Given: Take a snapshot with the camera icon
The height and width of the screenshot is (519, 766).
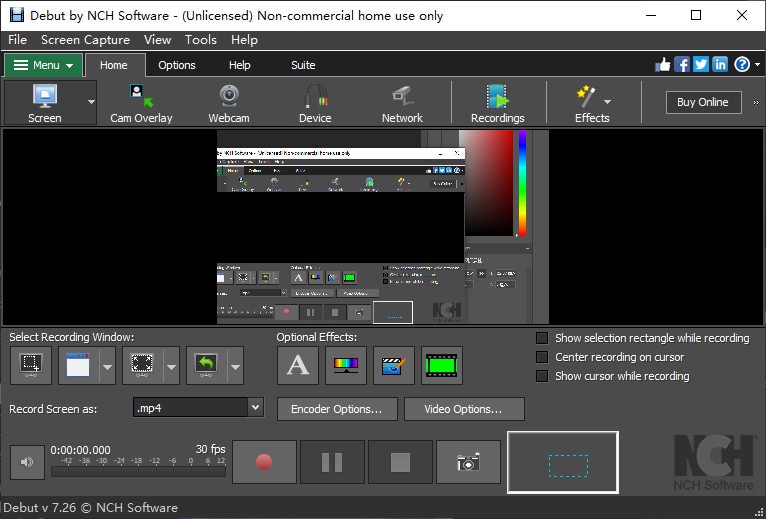Looking at the screenshot, I should click(468, 462).
